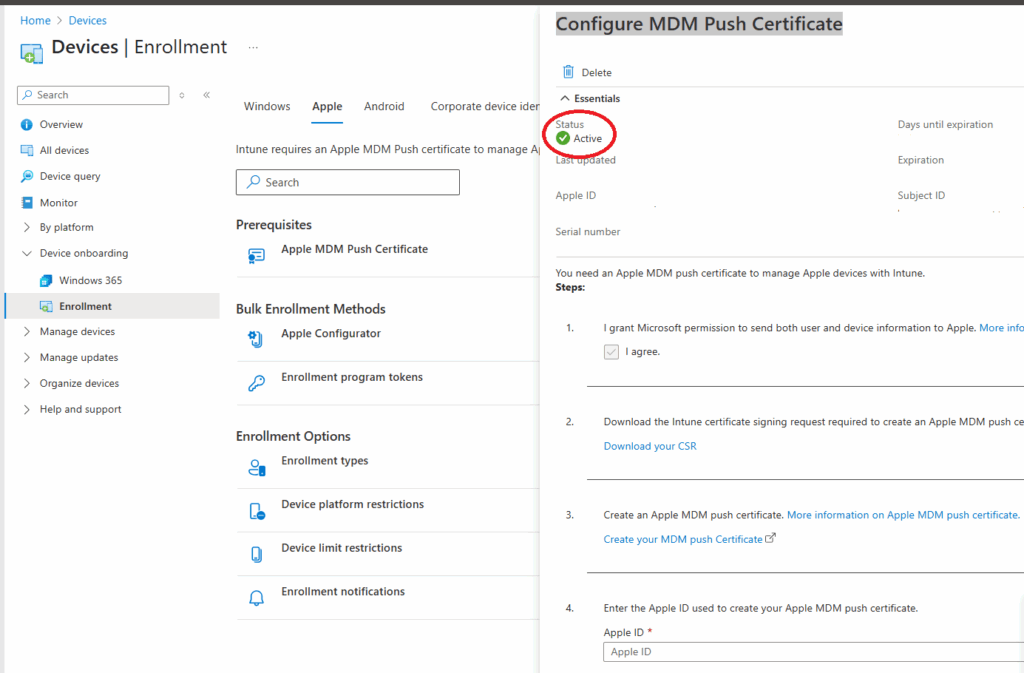This screenshot has width=1024, height=673.
Task: Expand the Help and support section
Action: click(x=27, y=409)
